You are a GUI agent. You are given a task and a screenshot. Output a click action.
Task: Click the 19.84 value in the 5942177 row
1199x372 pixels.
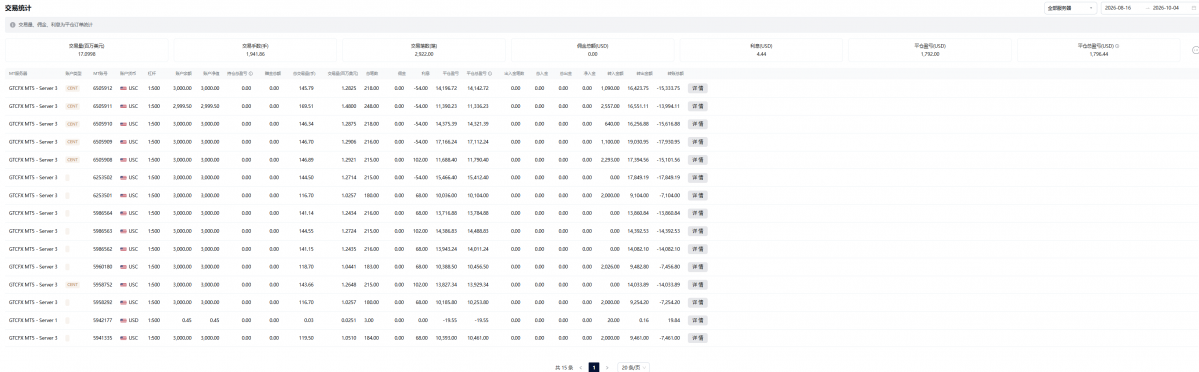(x=674, y=320)
